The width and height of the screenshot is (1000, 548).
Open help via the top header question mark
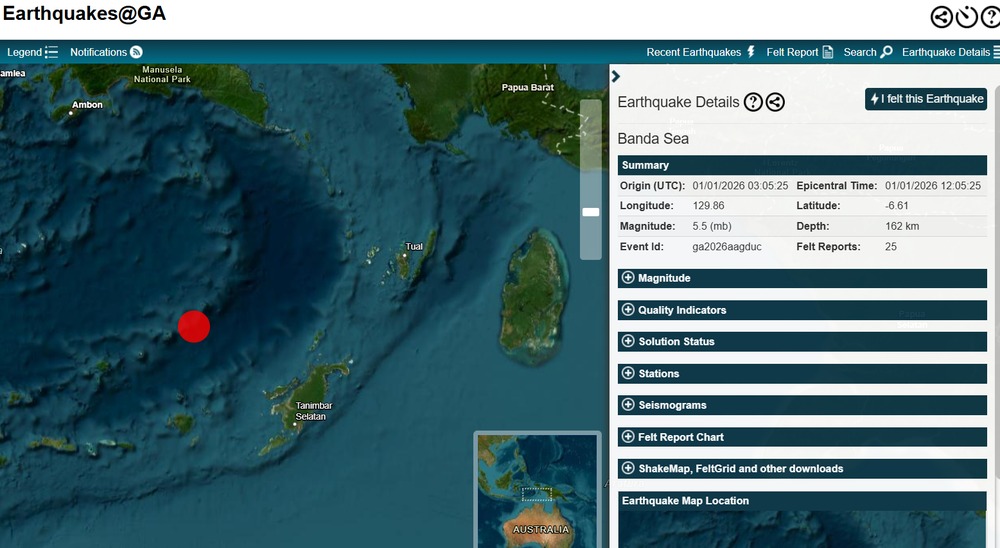(990, 17)
